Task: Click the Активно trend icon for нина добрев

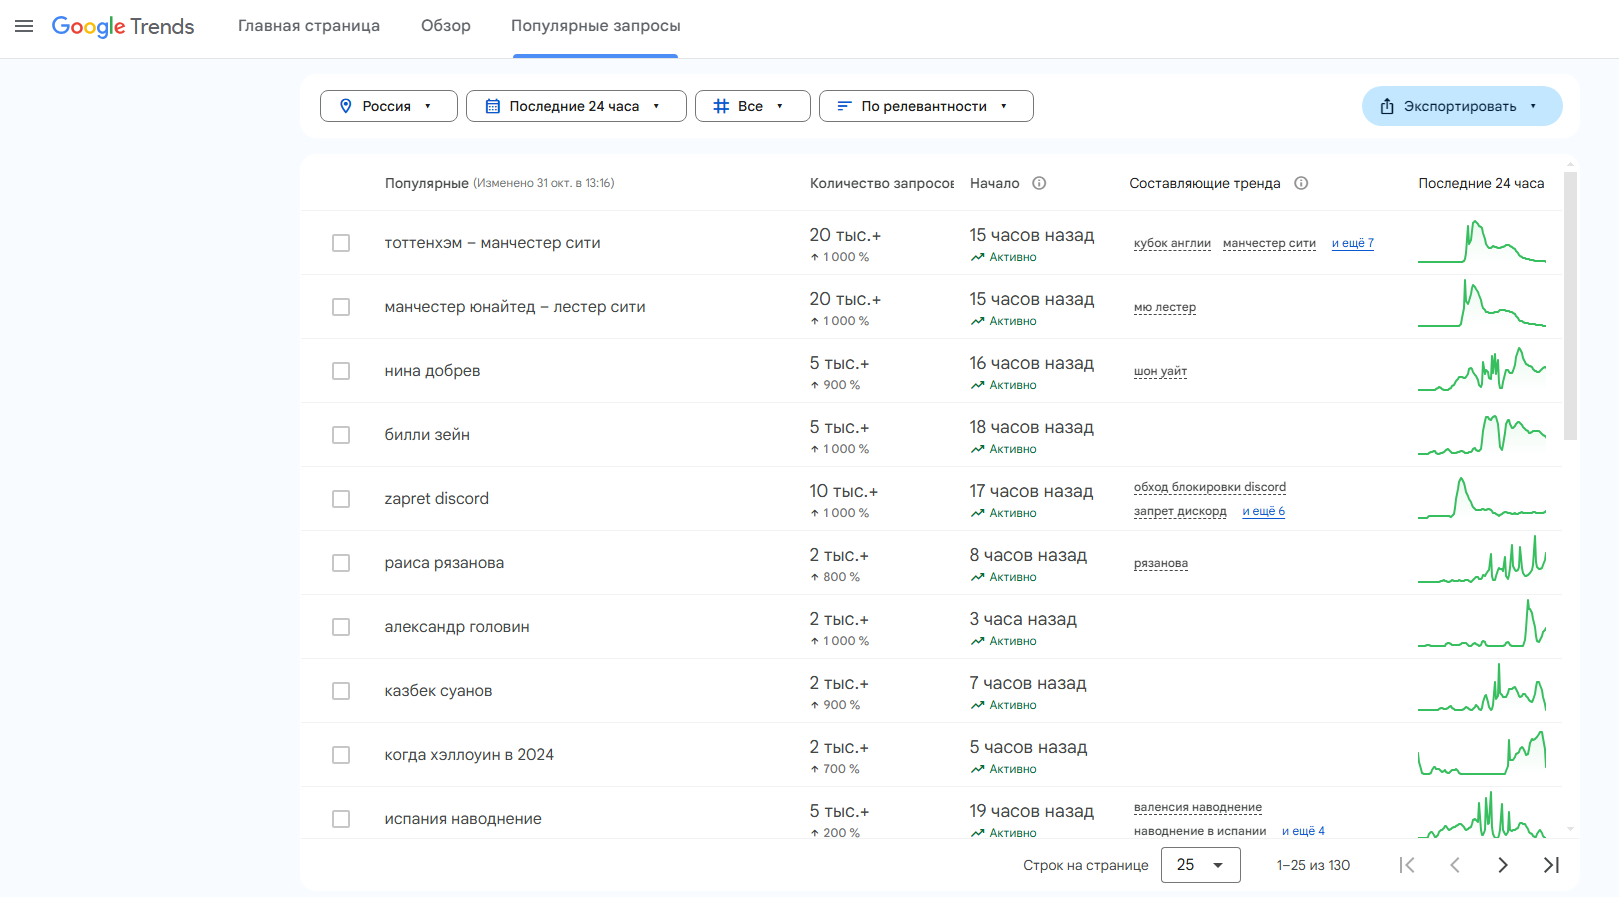Action: (978, 385)
